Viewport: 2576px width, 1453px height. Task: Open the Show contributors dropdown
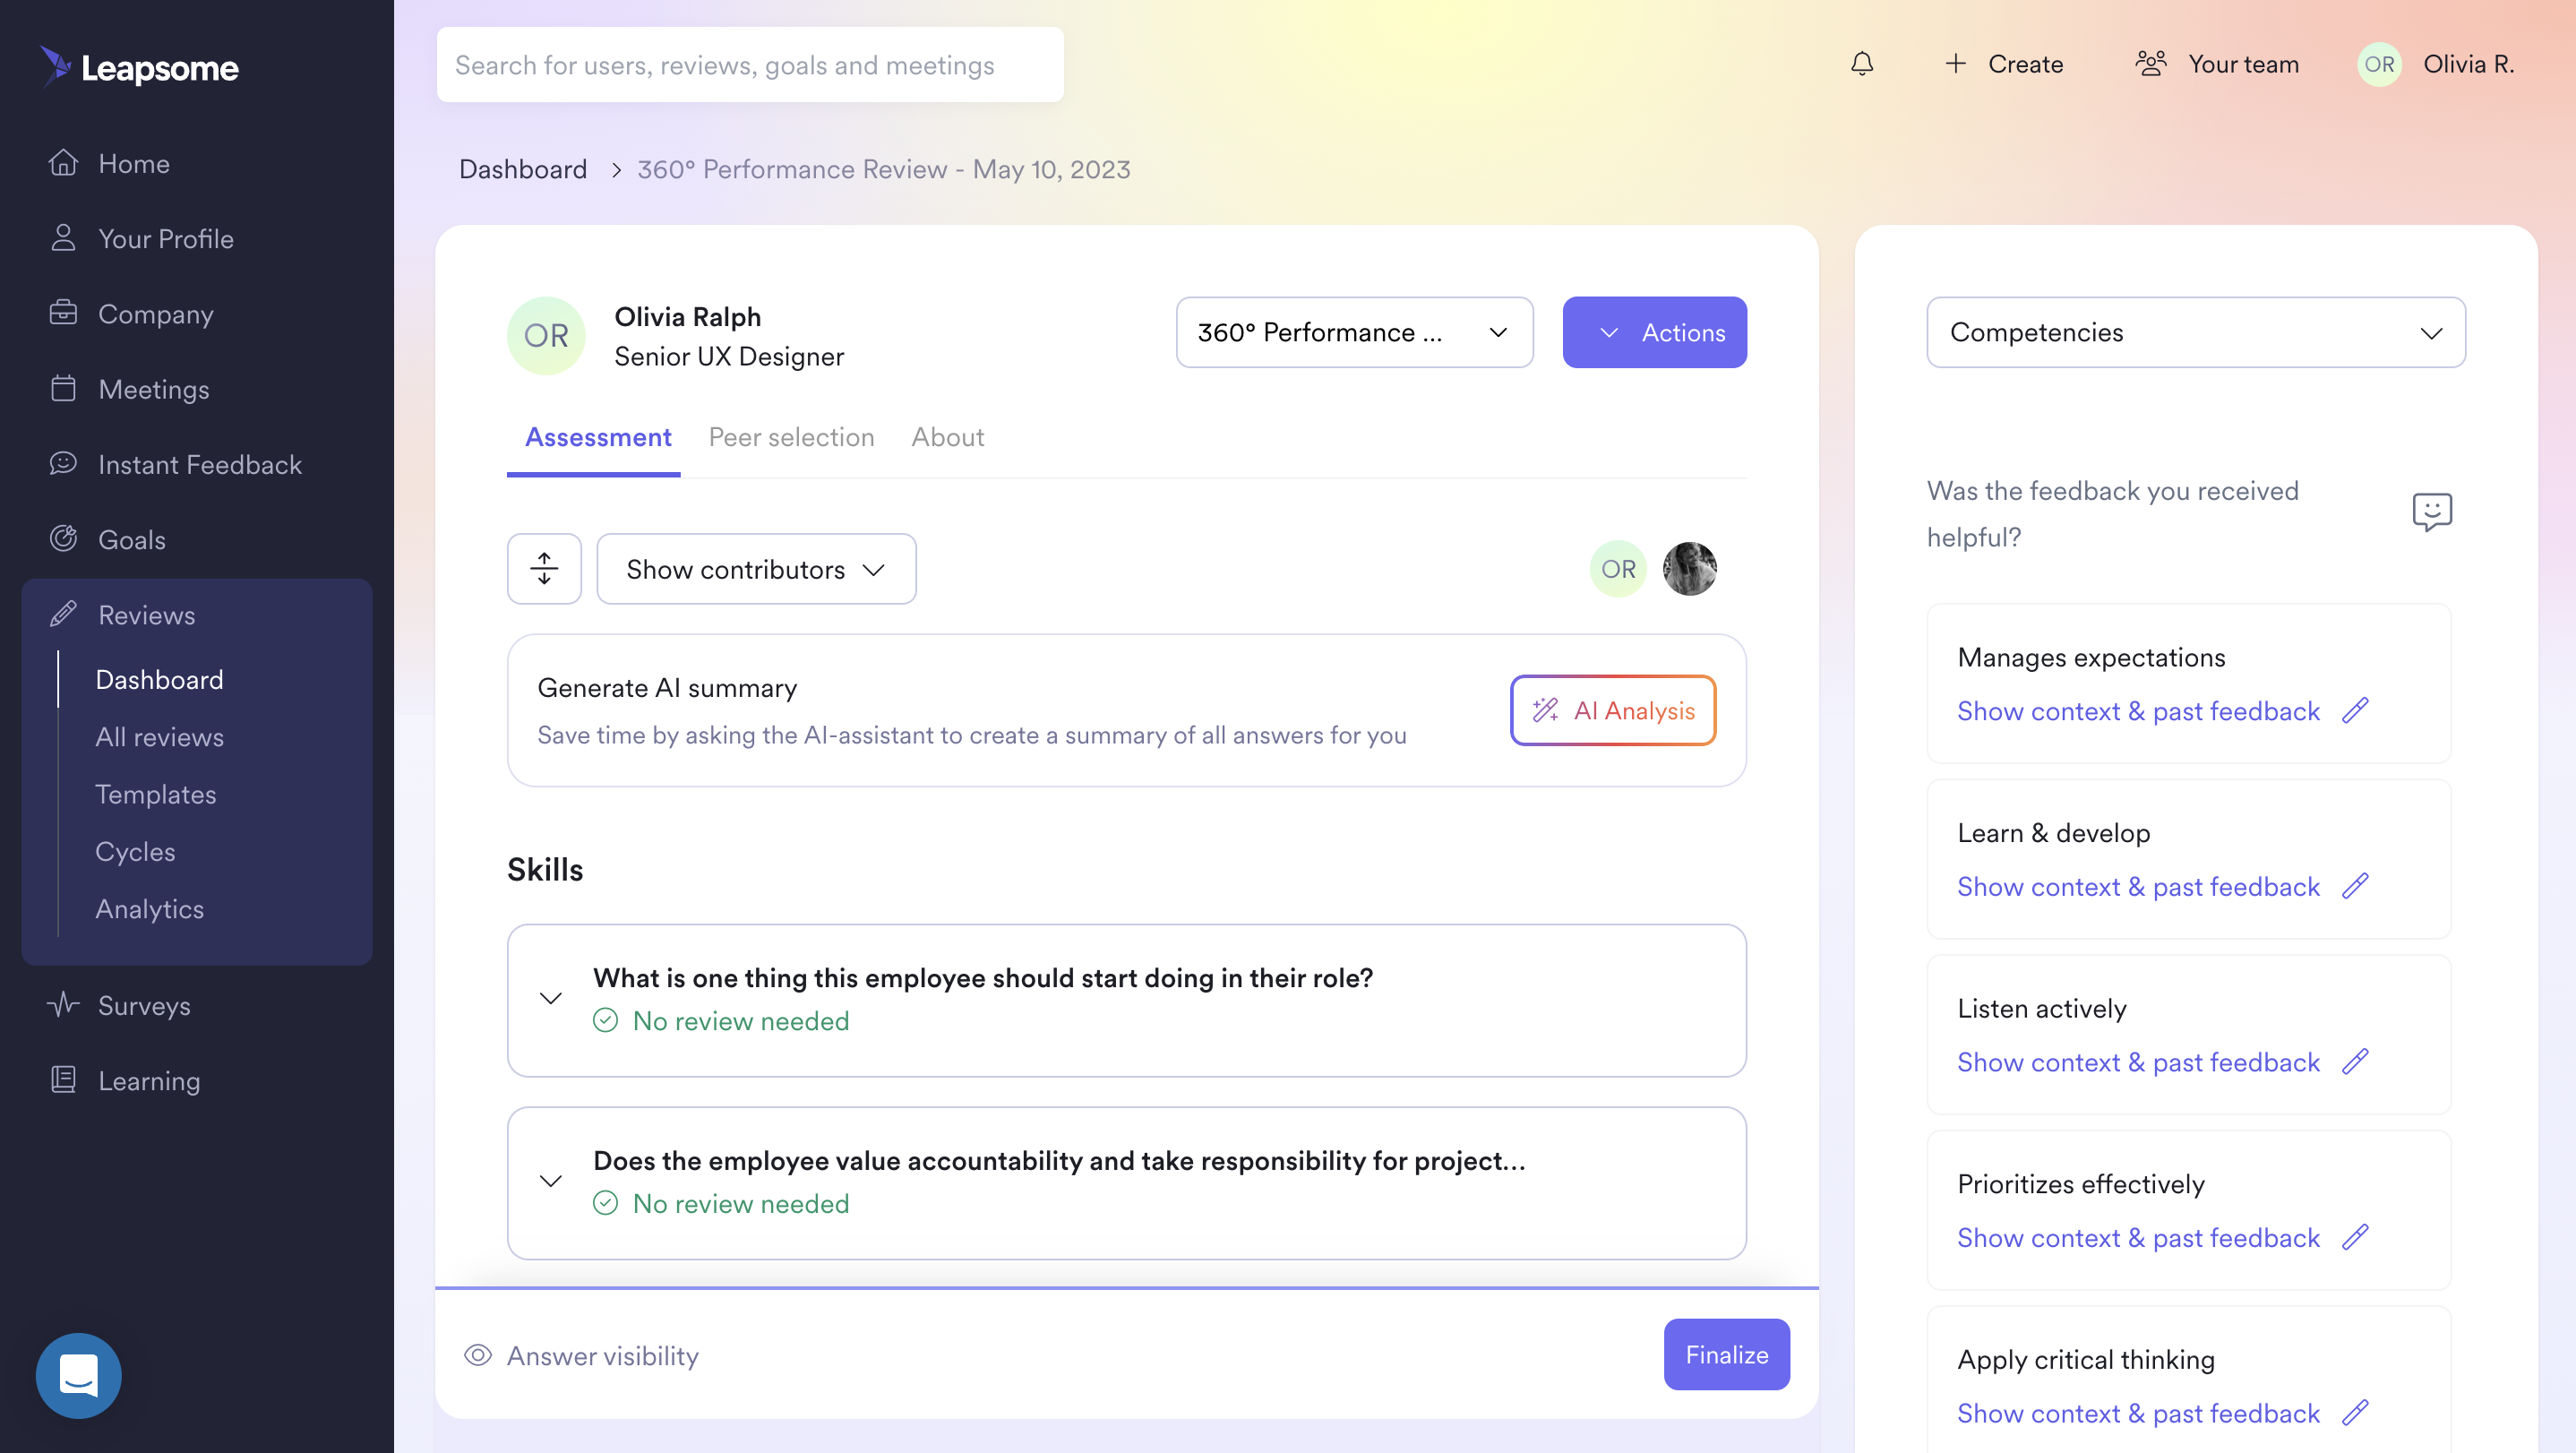coord(756,569)
